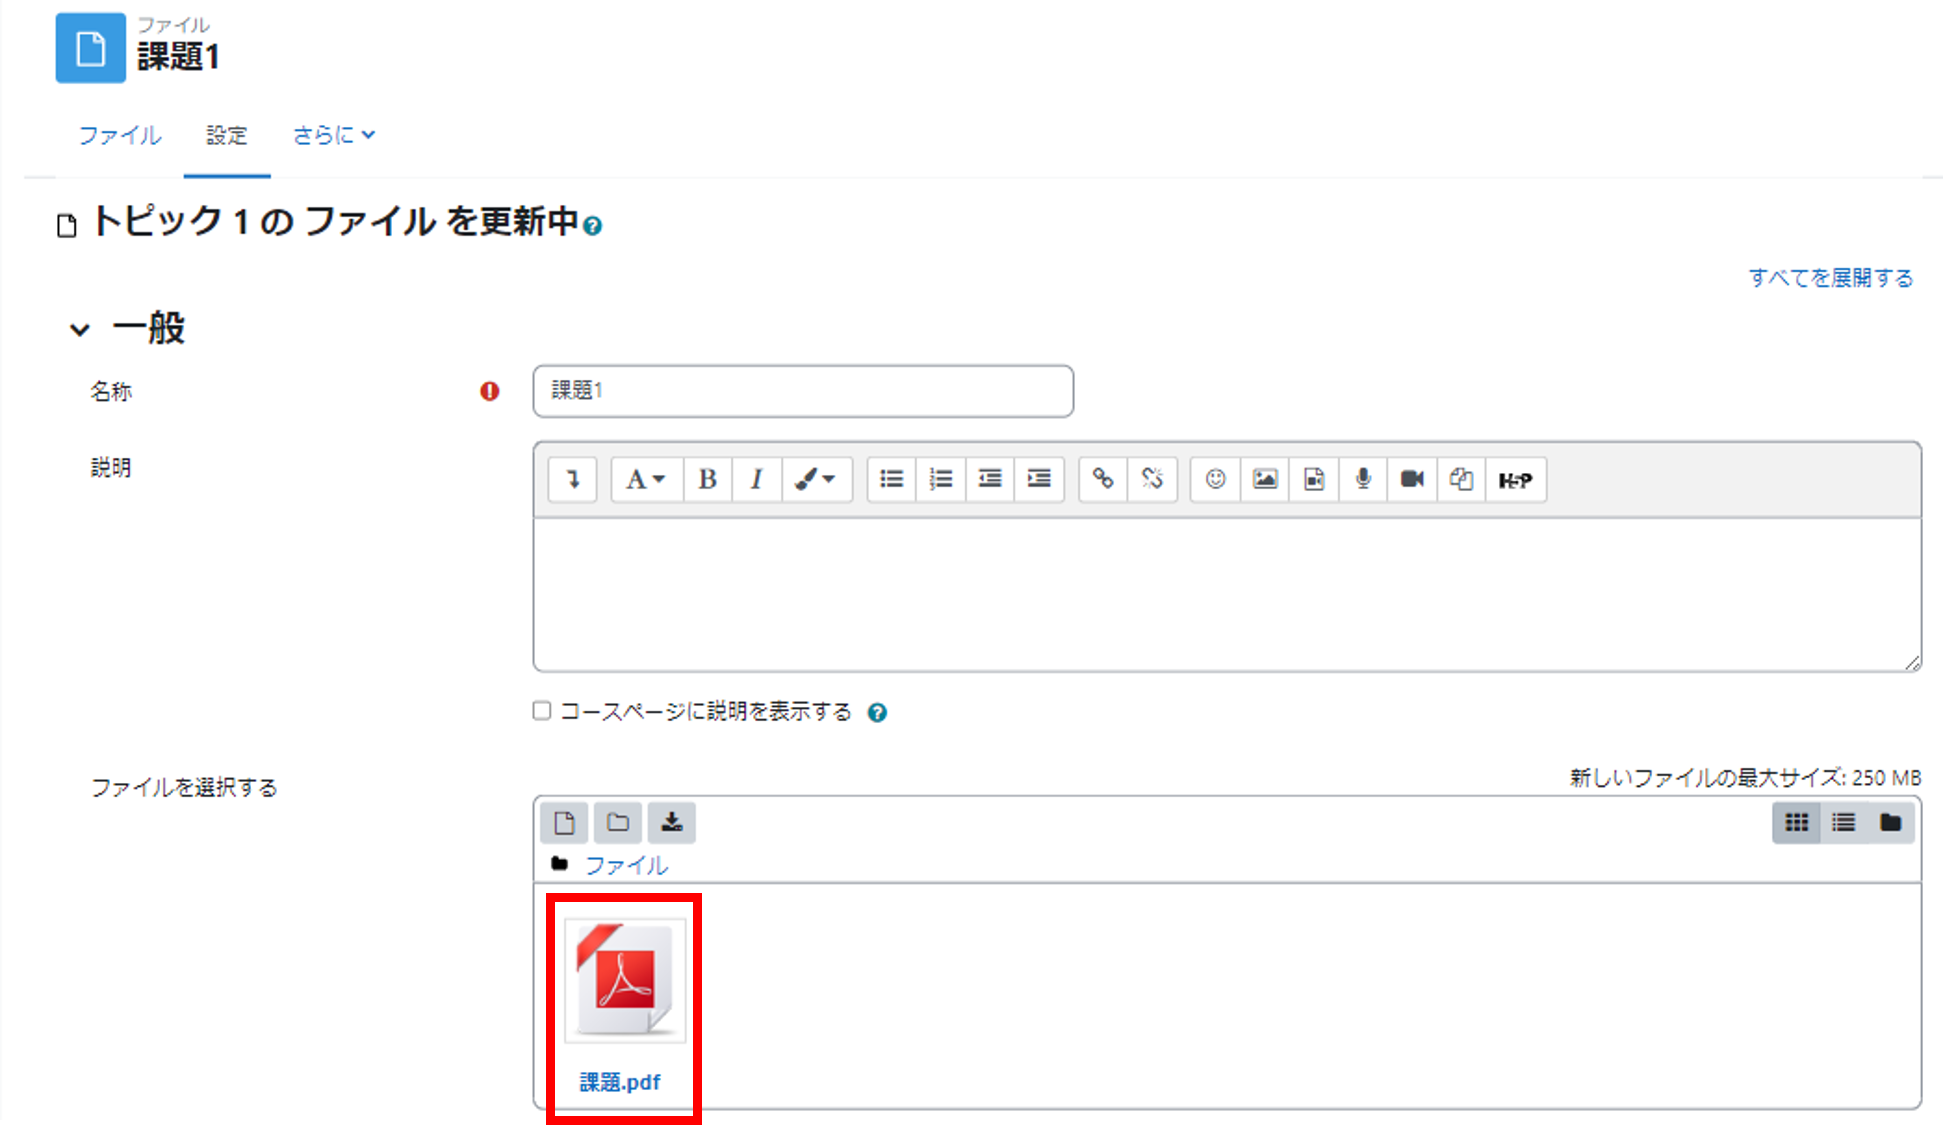Click the ファイル breadcrumb link
The image size is (1943, 1125).
(x=626, y=865)
